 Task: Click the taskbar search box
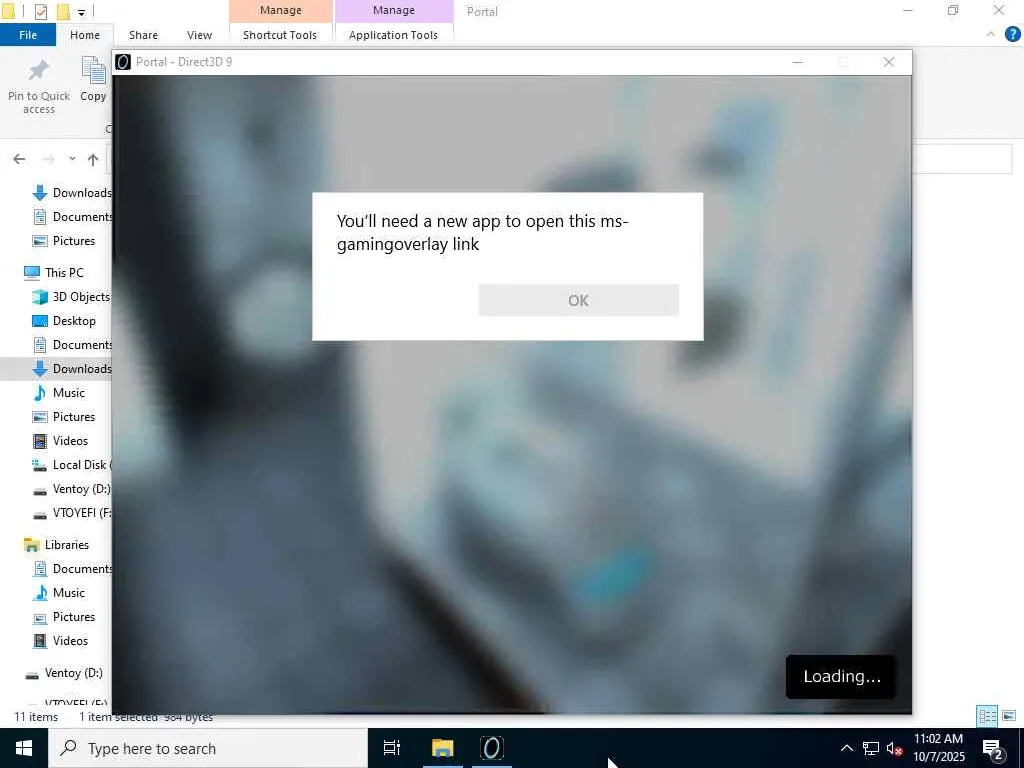coord(208,748)
